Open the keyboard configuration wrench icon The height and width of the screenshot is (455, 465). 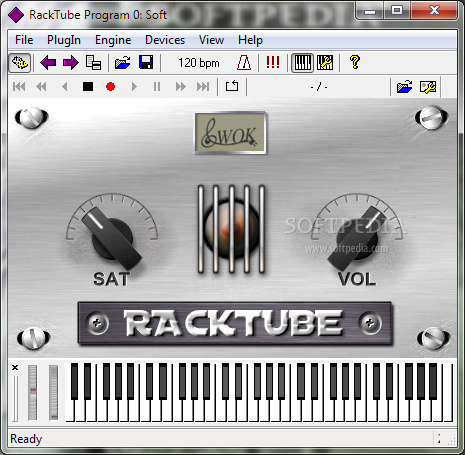click(x=325, y=63)
